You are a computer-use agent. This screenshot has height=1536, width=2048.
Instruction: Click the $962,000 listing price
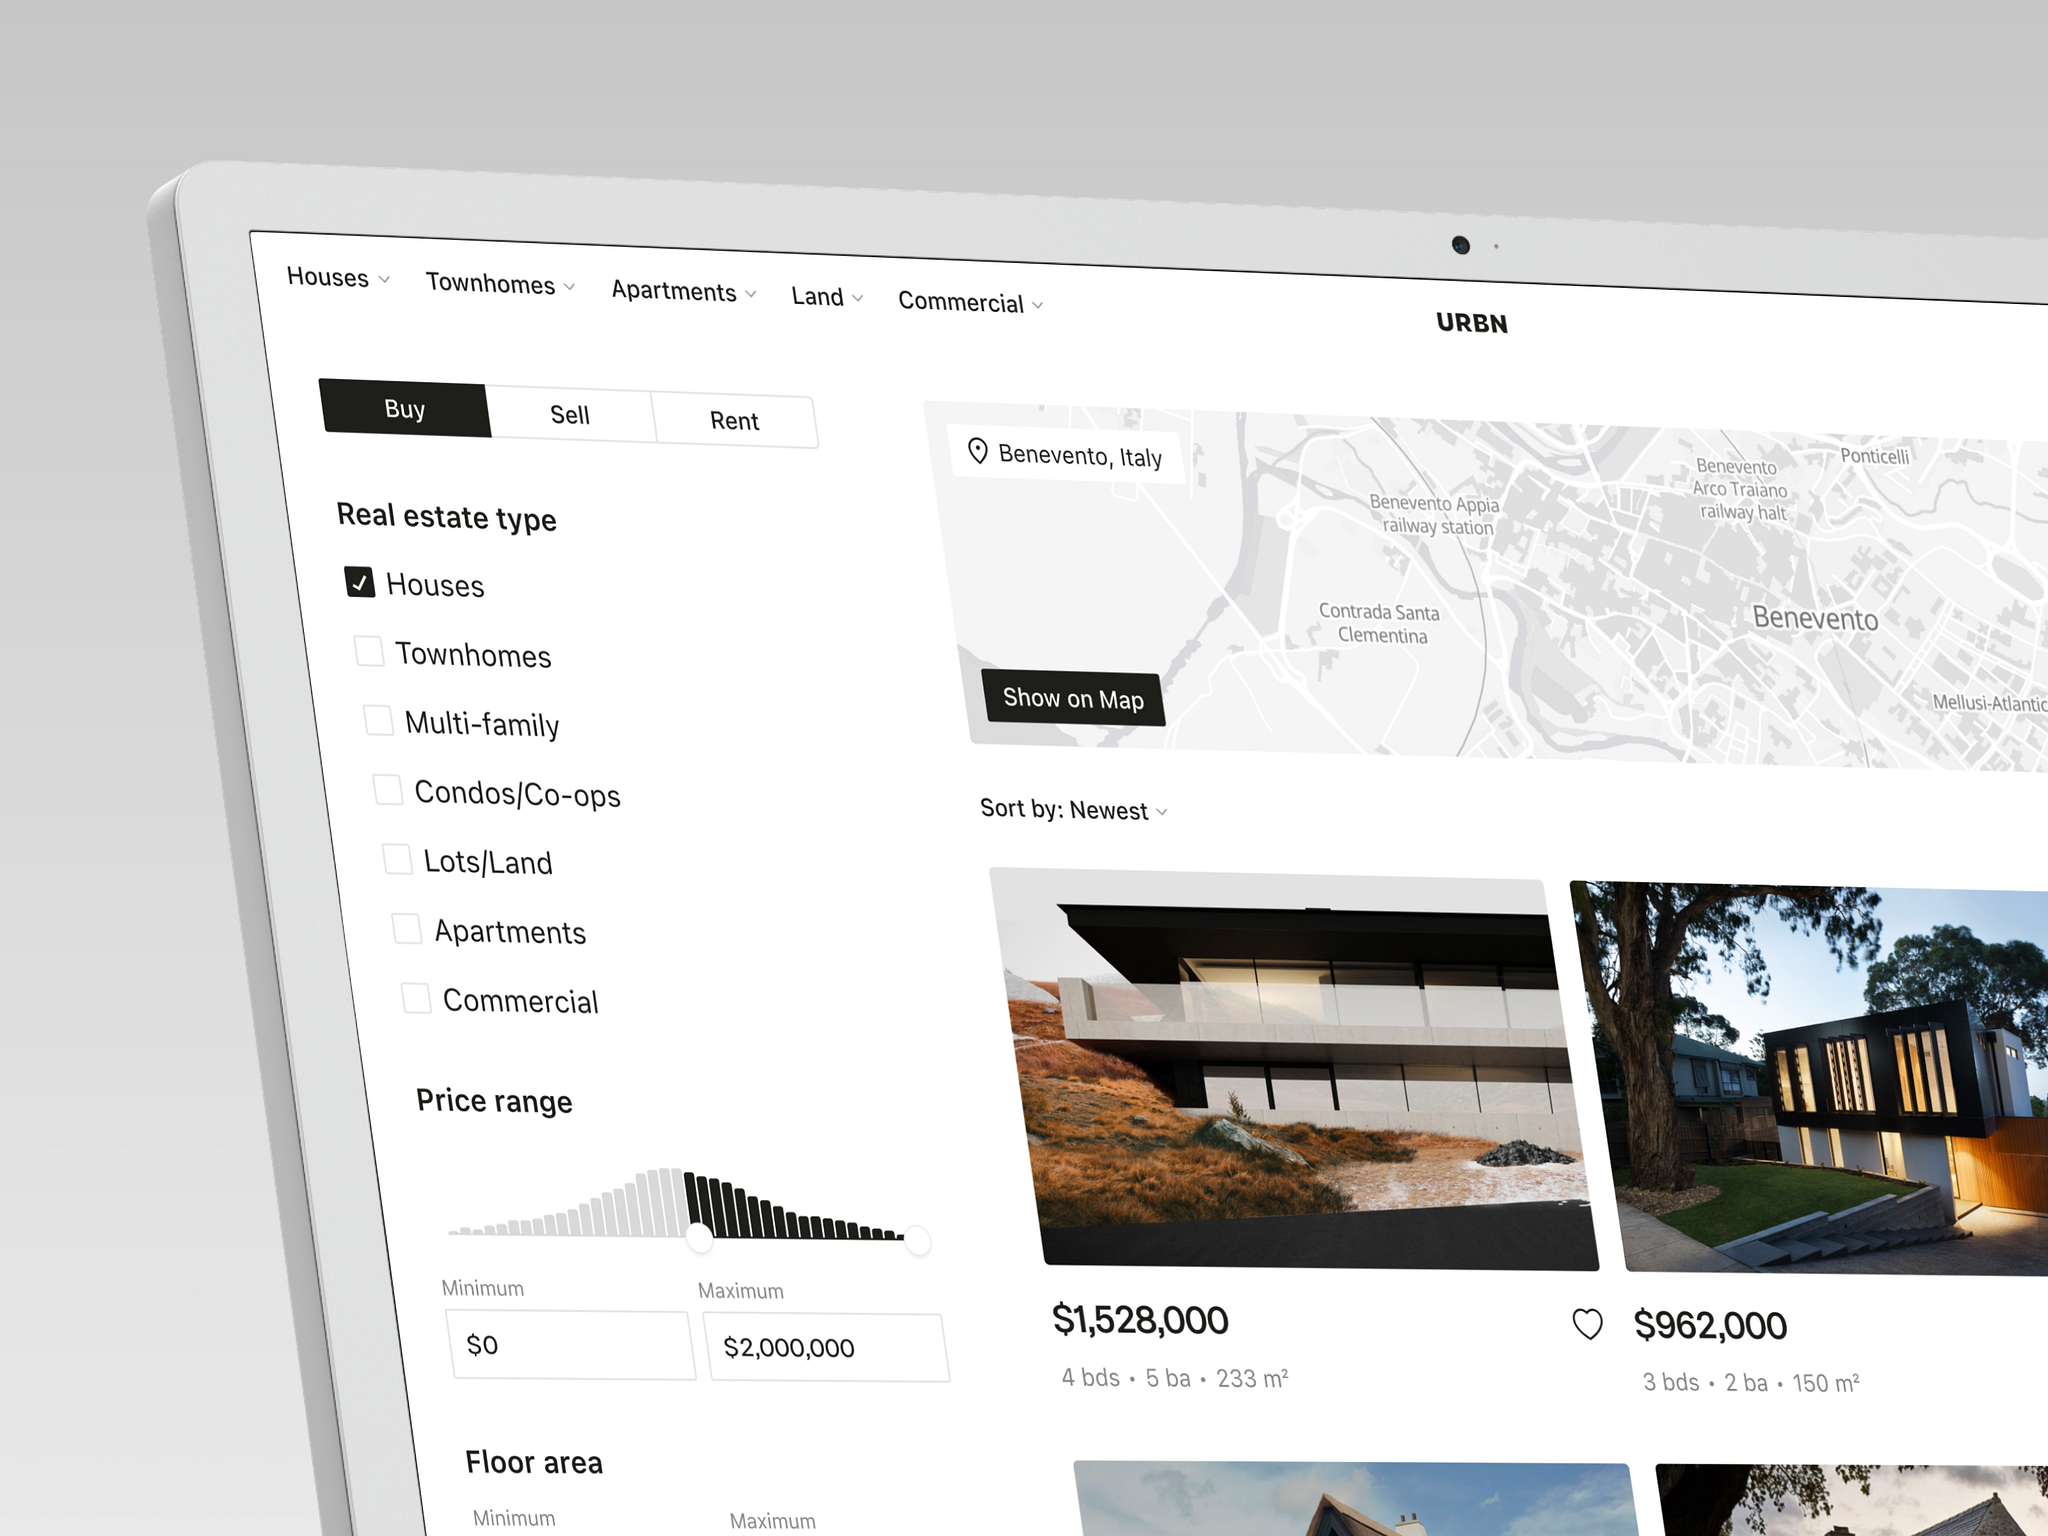pos(1710,1325)
